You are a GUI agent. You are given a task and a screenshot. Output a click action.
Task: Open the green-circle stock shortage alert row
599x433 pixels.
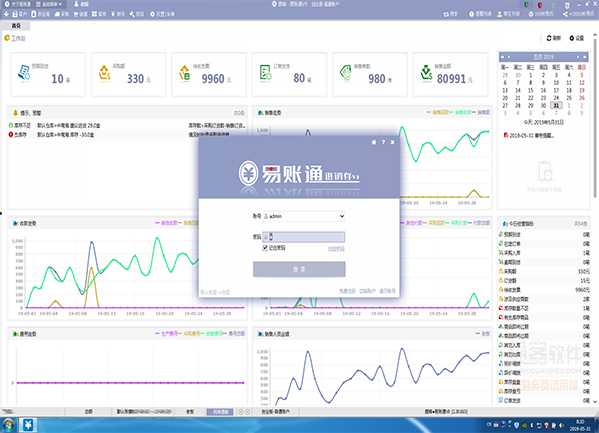click(x=127, y=125)
